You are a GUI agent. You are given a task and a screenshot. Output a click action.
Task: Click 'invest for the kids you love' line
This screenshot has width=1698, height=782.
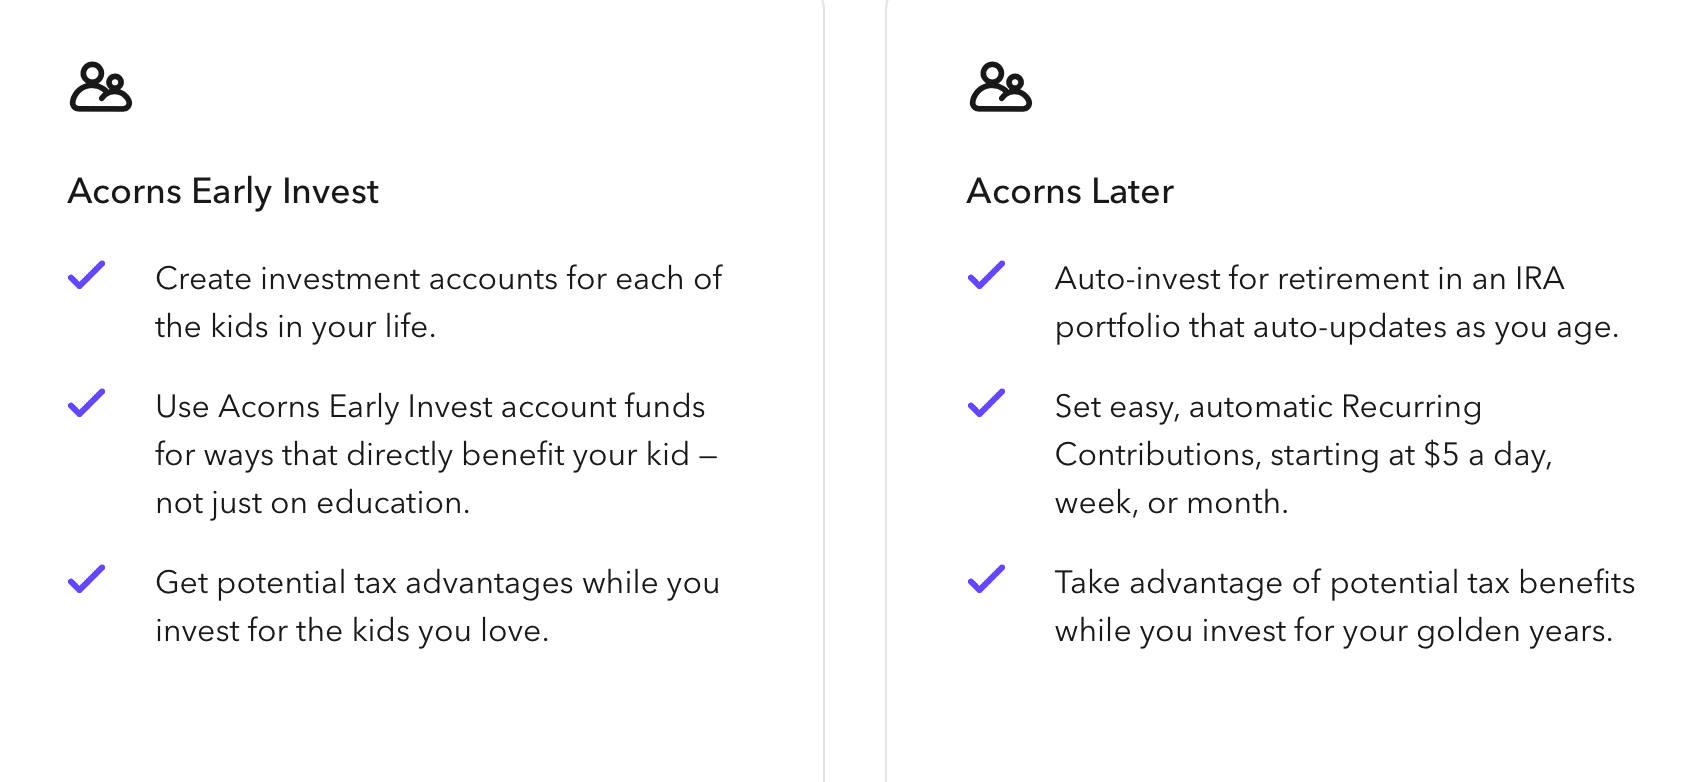point(352,631)
